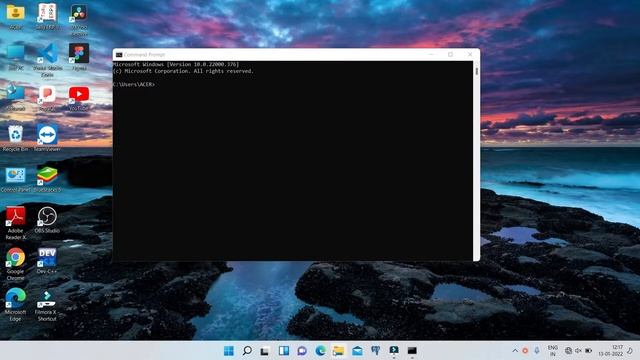Launch OBS Studio from desktop
Image resolution: width=640 pixels, height=360 pixels.
[47, 220]
